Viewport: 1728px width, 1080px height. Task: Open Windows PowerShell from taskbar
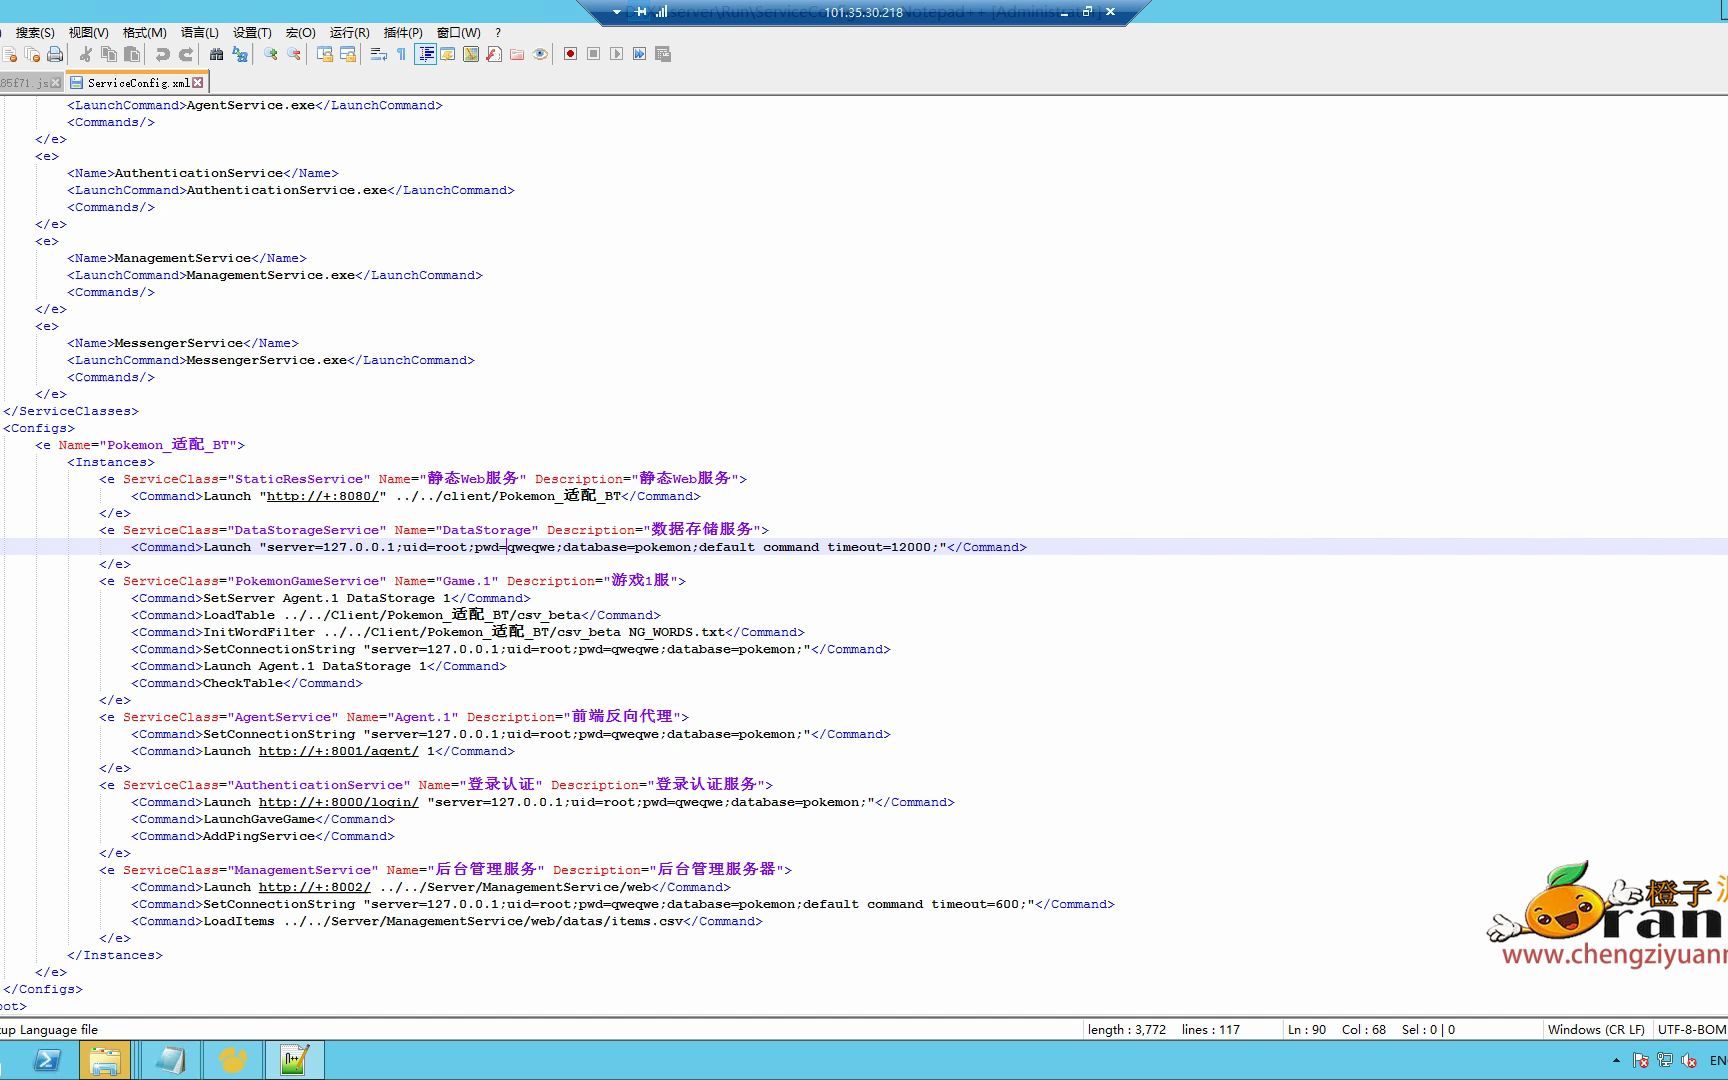coord(46,1060)
